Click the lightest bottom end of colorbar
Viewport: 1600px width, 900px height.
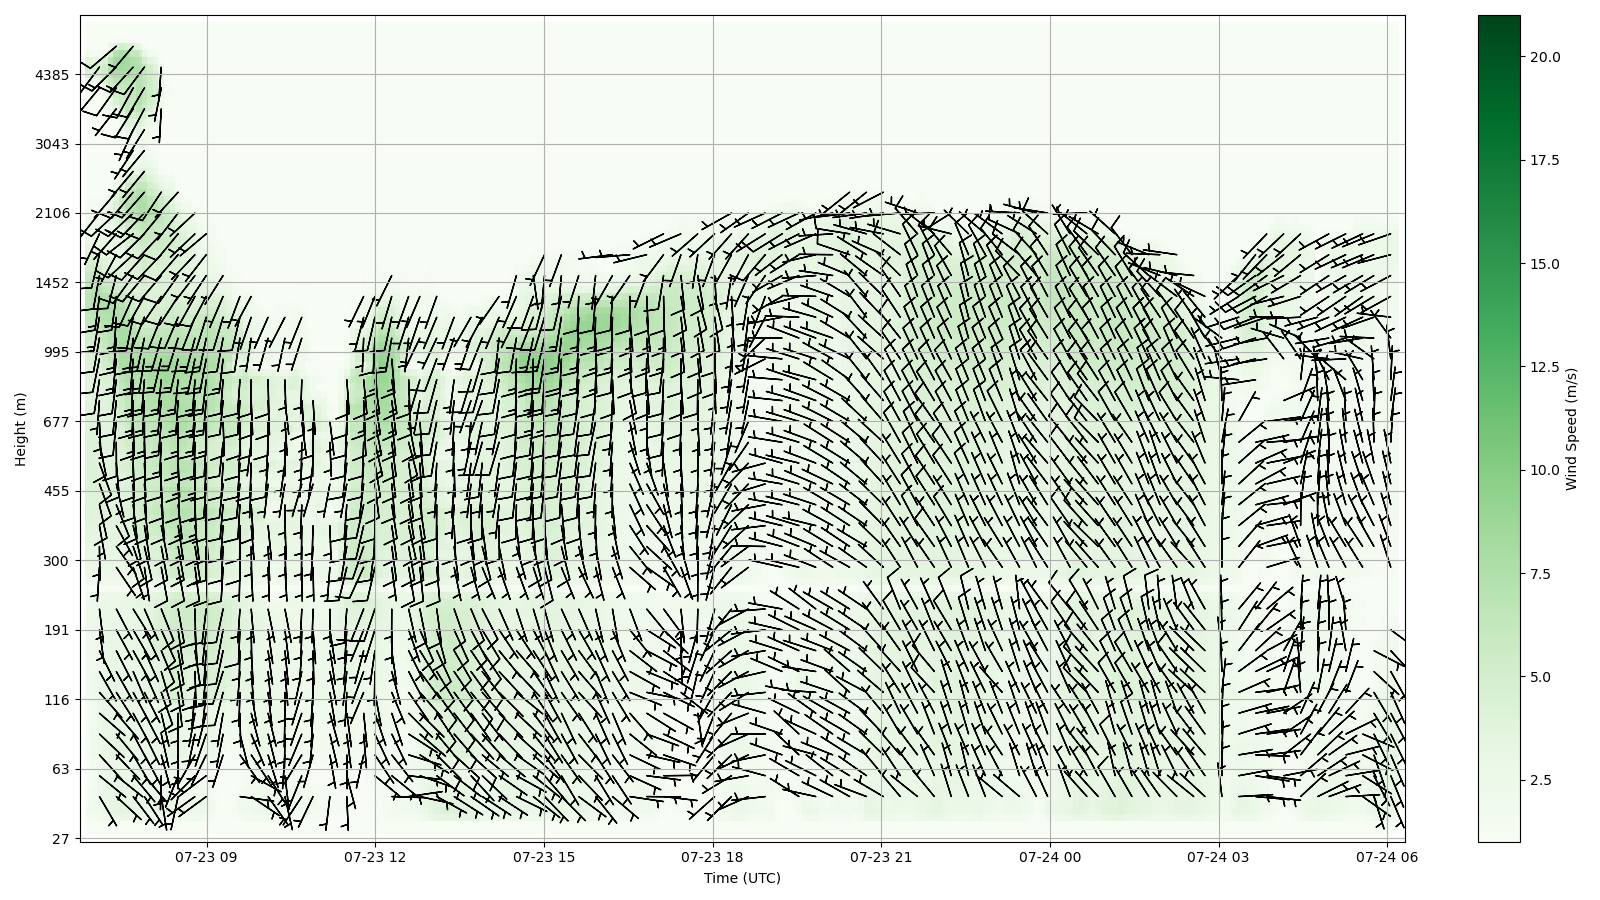coord(1498,836)
